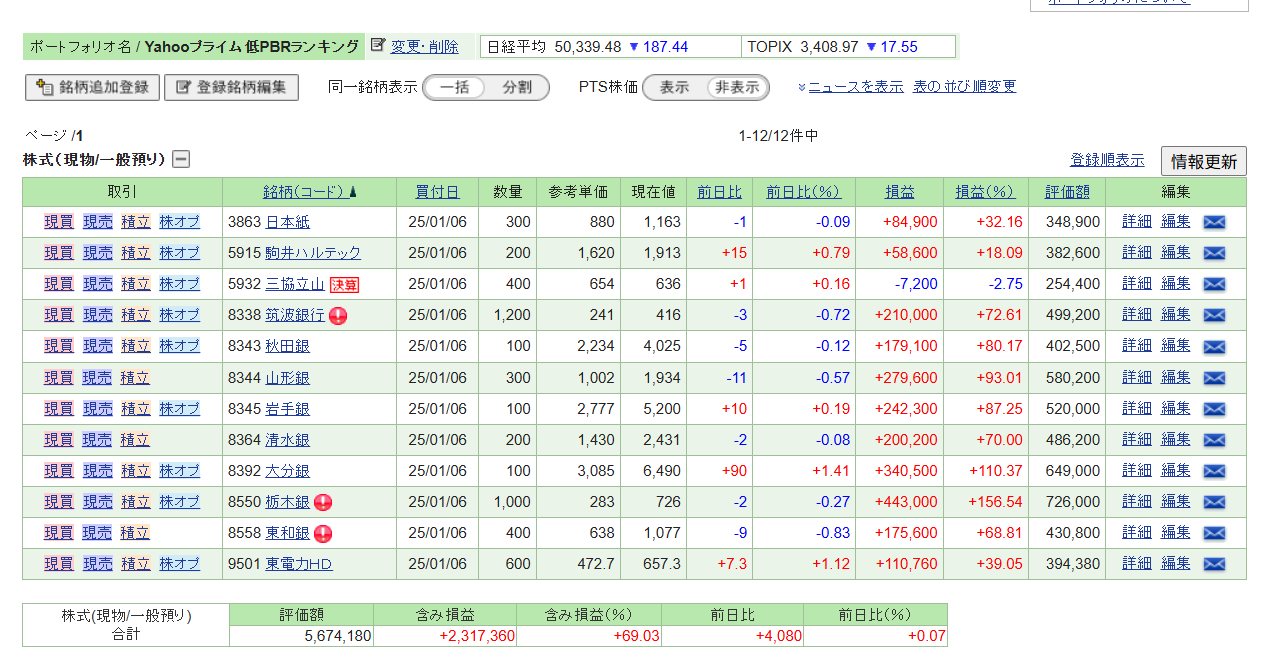Viewport: 1267px width, 657px height.
Task: Click the red alert icon beside 筑波銀行
Action: pos(338,315)
